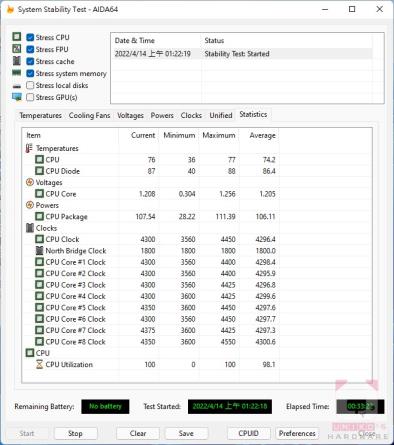Click the CPU group icon above Utilization
Viewport: 394px width, 445px height.
[x=30, y=353]
